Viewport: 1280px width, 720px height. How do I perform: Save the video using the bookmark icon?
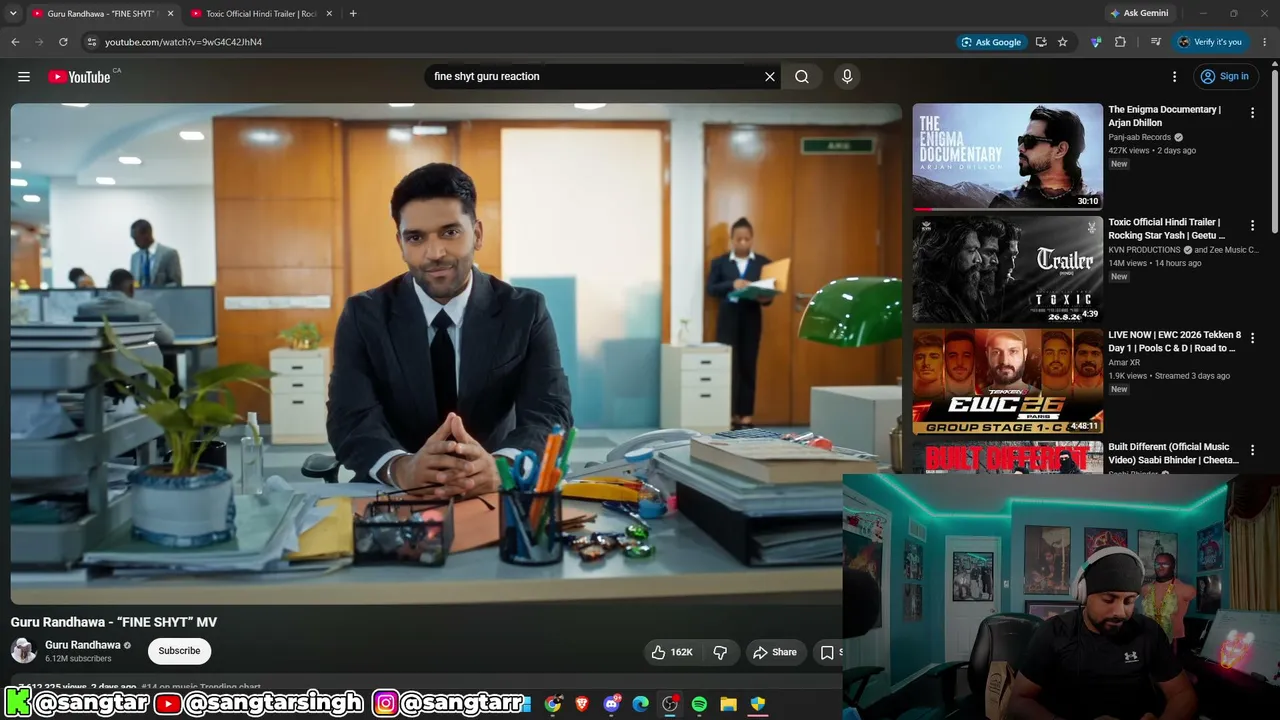[828, 652]
